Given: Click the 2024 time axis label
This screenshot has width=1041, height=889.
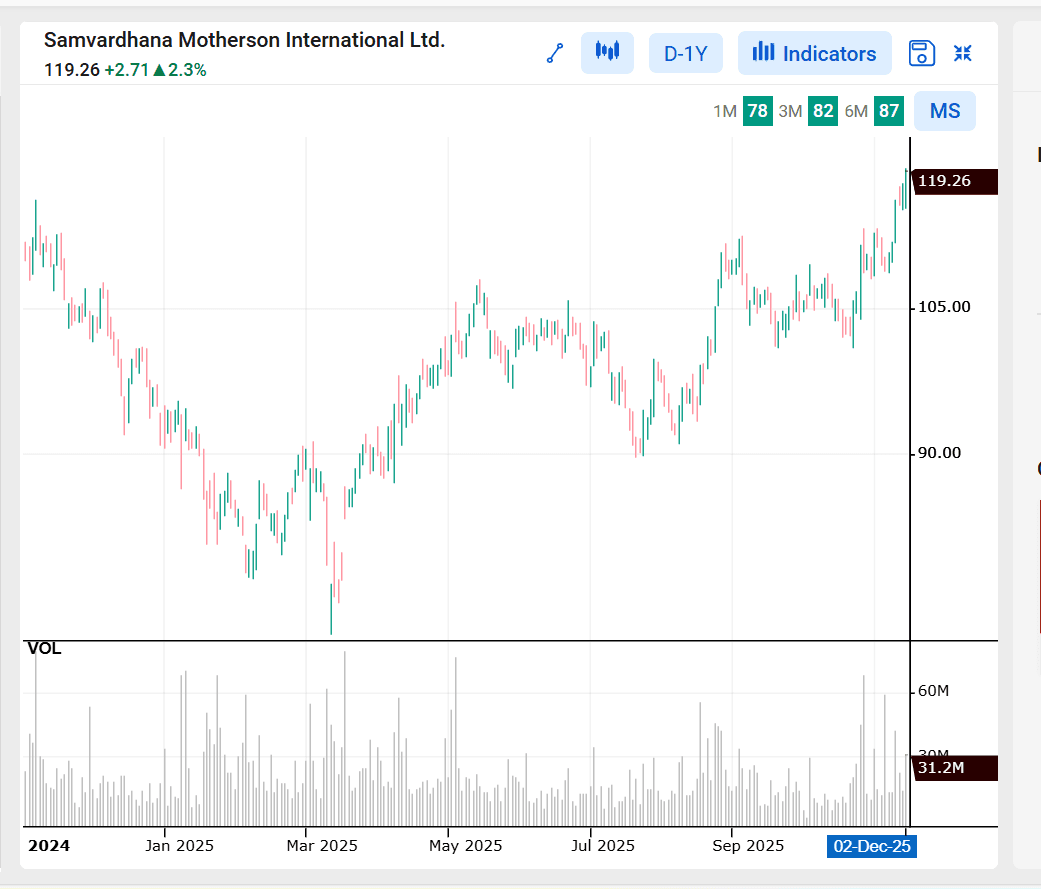Looking at the screenshot, I should (48, 846).
